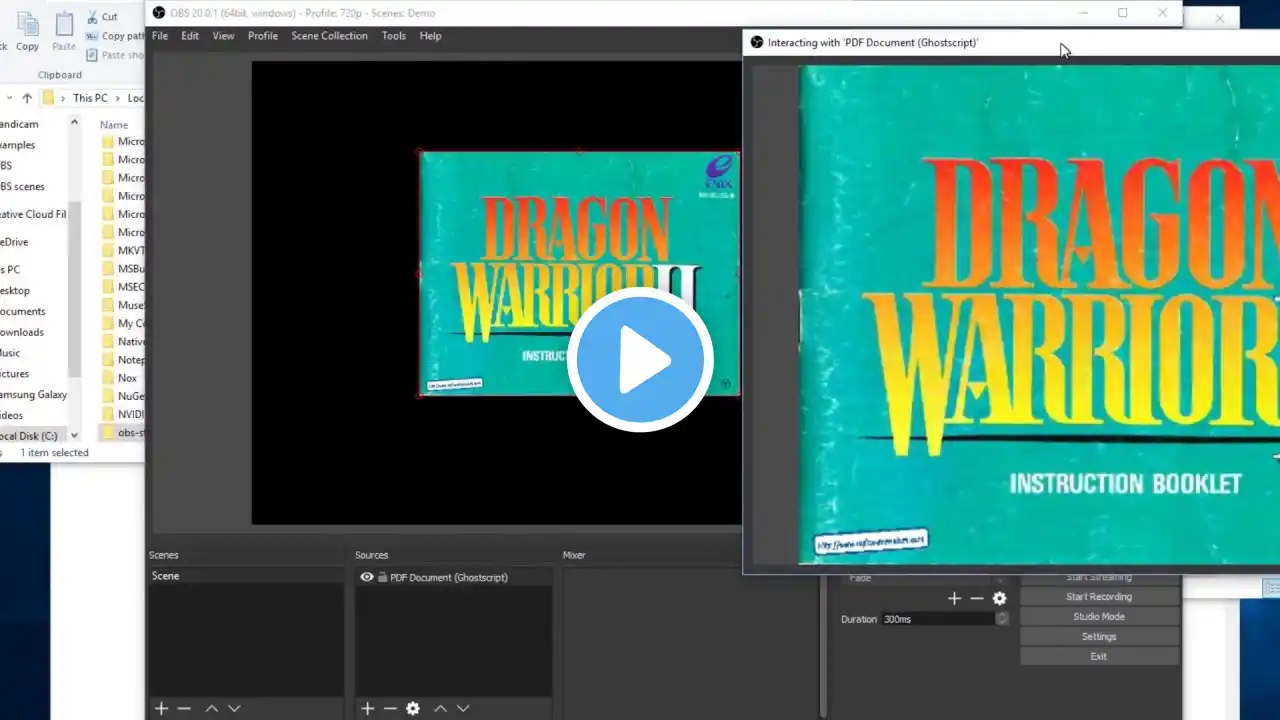Move scene up in Scenes panel
Screen dimensions: 1280x720
click(x=211, y=708)
